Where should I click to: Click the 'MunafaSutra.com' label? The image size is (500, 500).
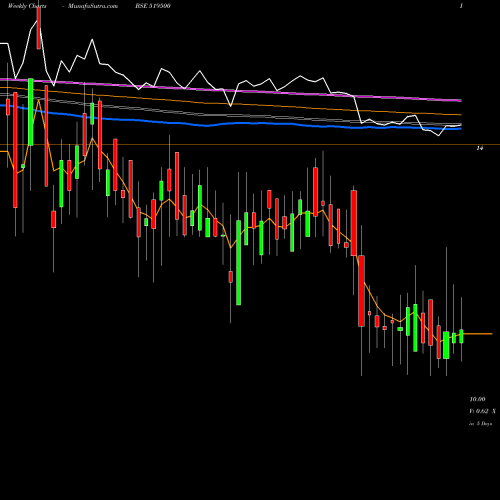pos(93,6)
